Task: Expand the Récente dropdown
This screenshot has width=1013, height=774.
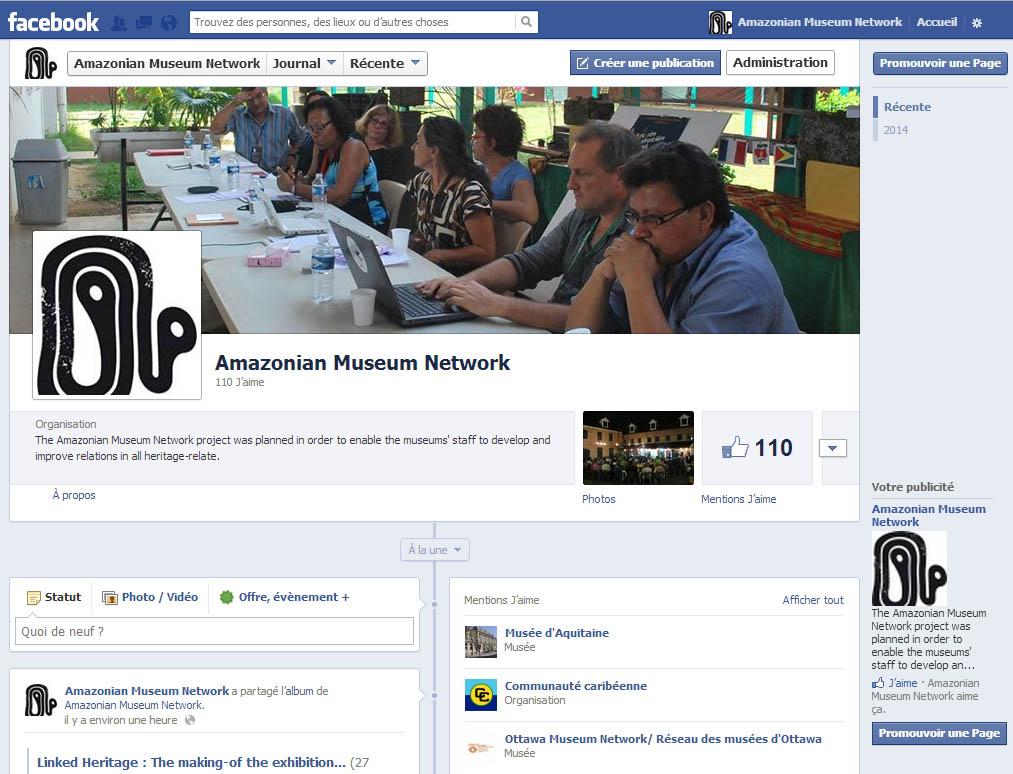Action: 385,63
